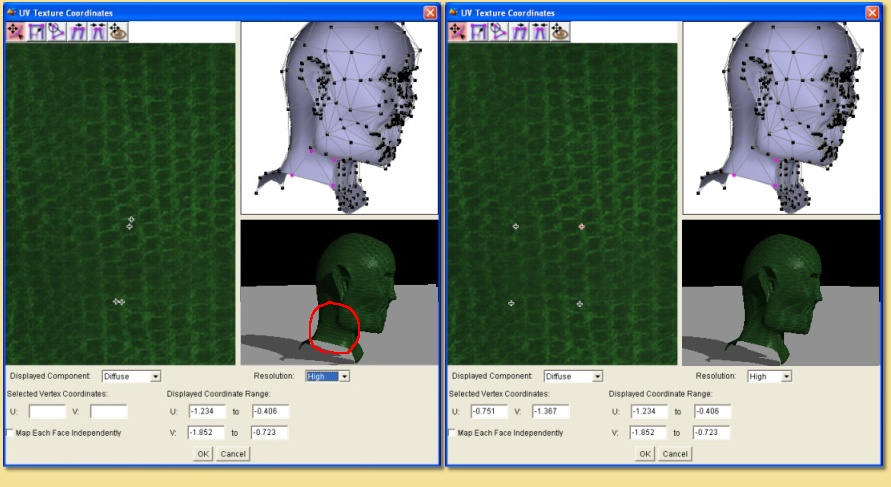Viewport: 891px width, 487px height.
Task: Close the right UV Texture Coordinates window
Action: tap(874, 12)
